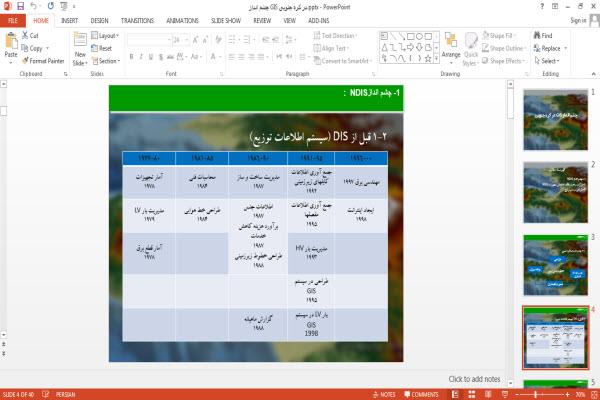Open the FILE tab
This screenshot has height=400, width=600.
(13, 21)
